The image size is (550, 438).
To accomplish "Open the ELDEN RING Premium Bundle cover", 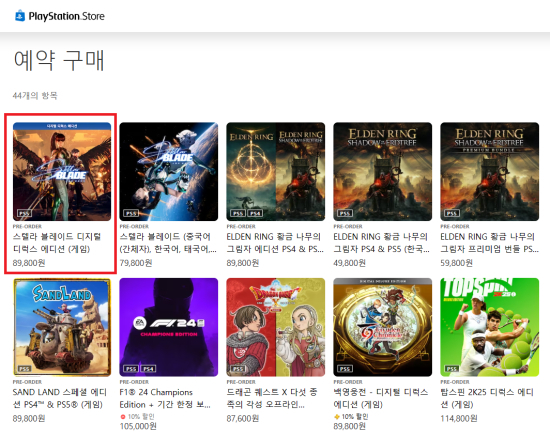I will pyautogui.click(x=490, y=171).
